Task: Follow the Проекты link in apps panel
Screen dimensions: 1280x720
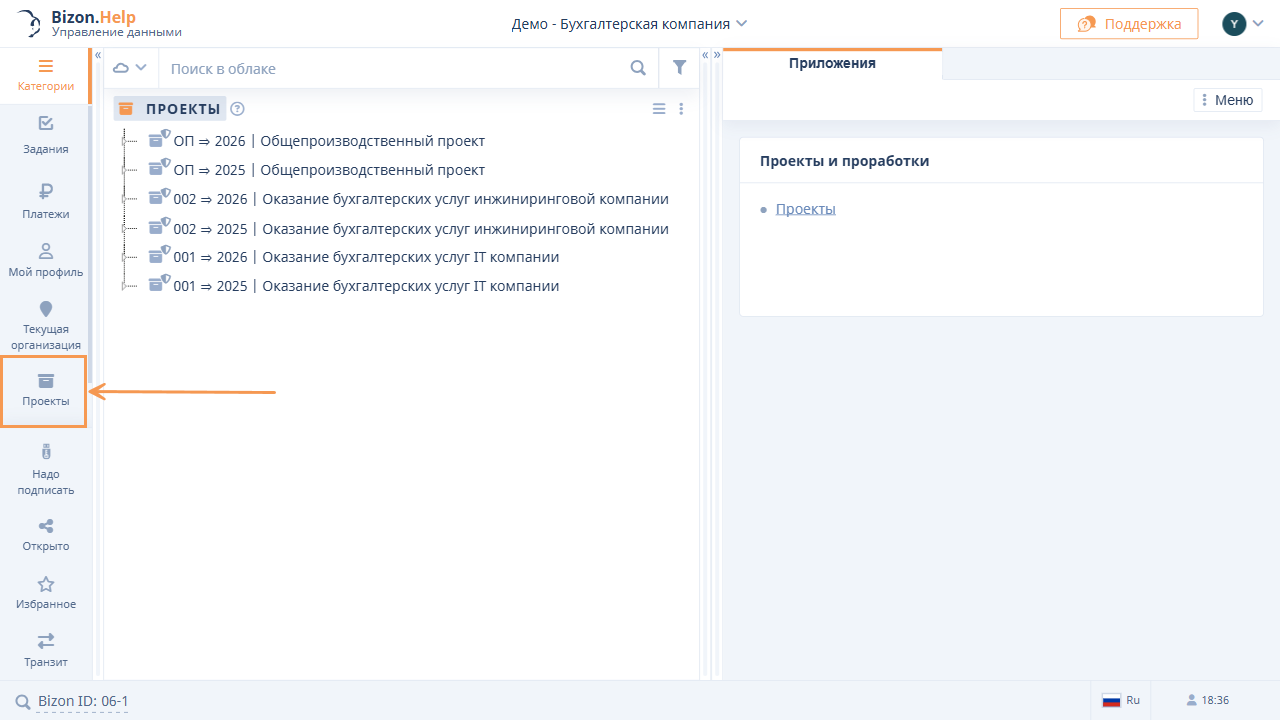Action: click(805, 209)
